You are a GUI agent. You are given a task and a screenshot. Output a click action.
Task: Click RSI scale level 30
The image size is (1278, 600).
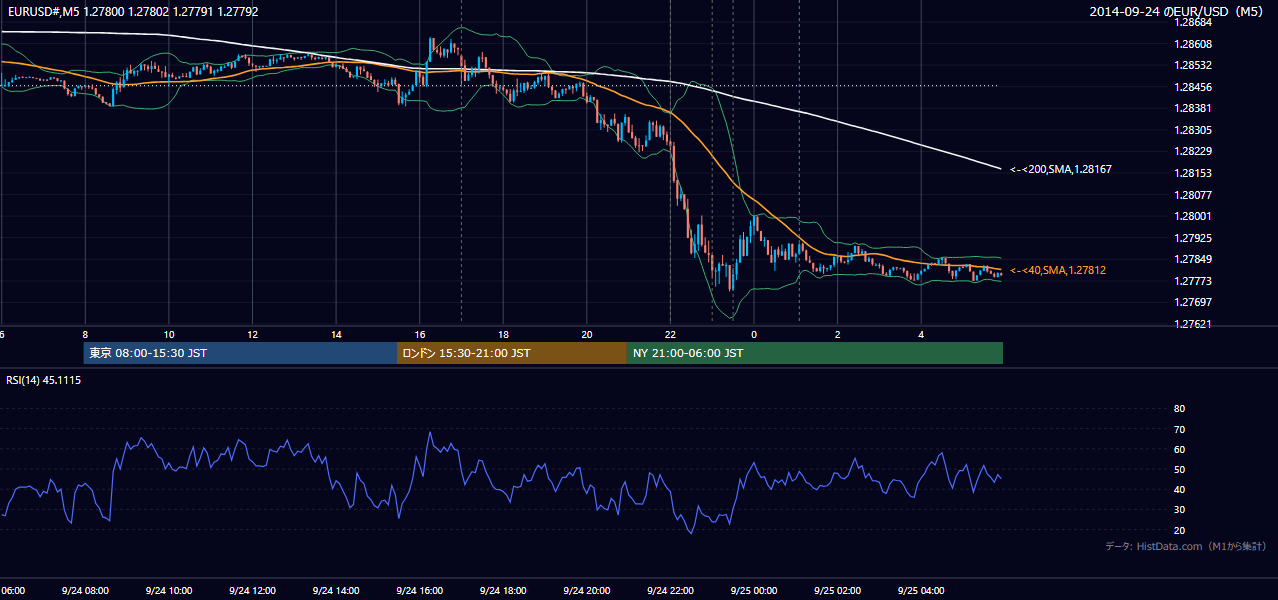point(1179,509)
